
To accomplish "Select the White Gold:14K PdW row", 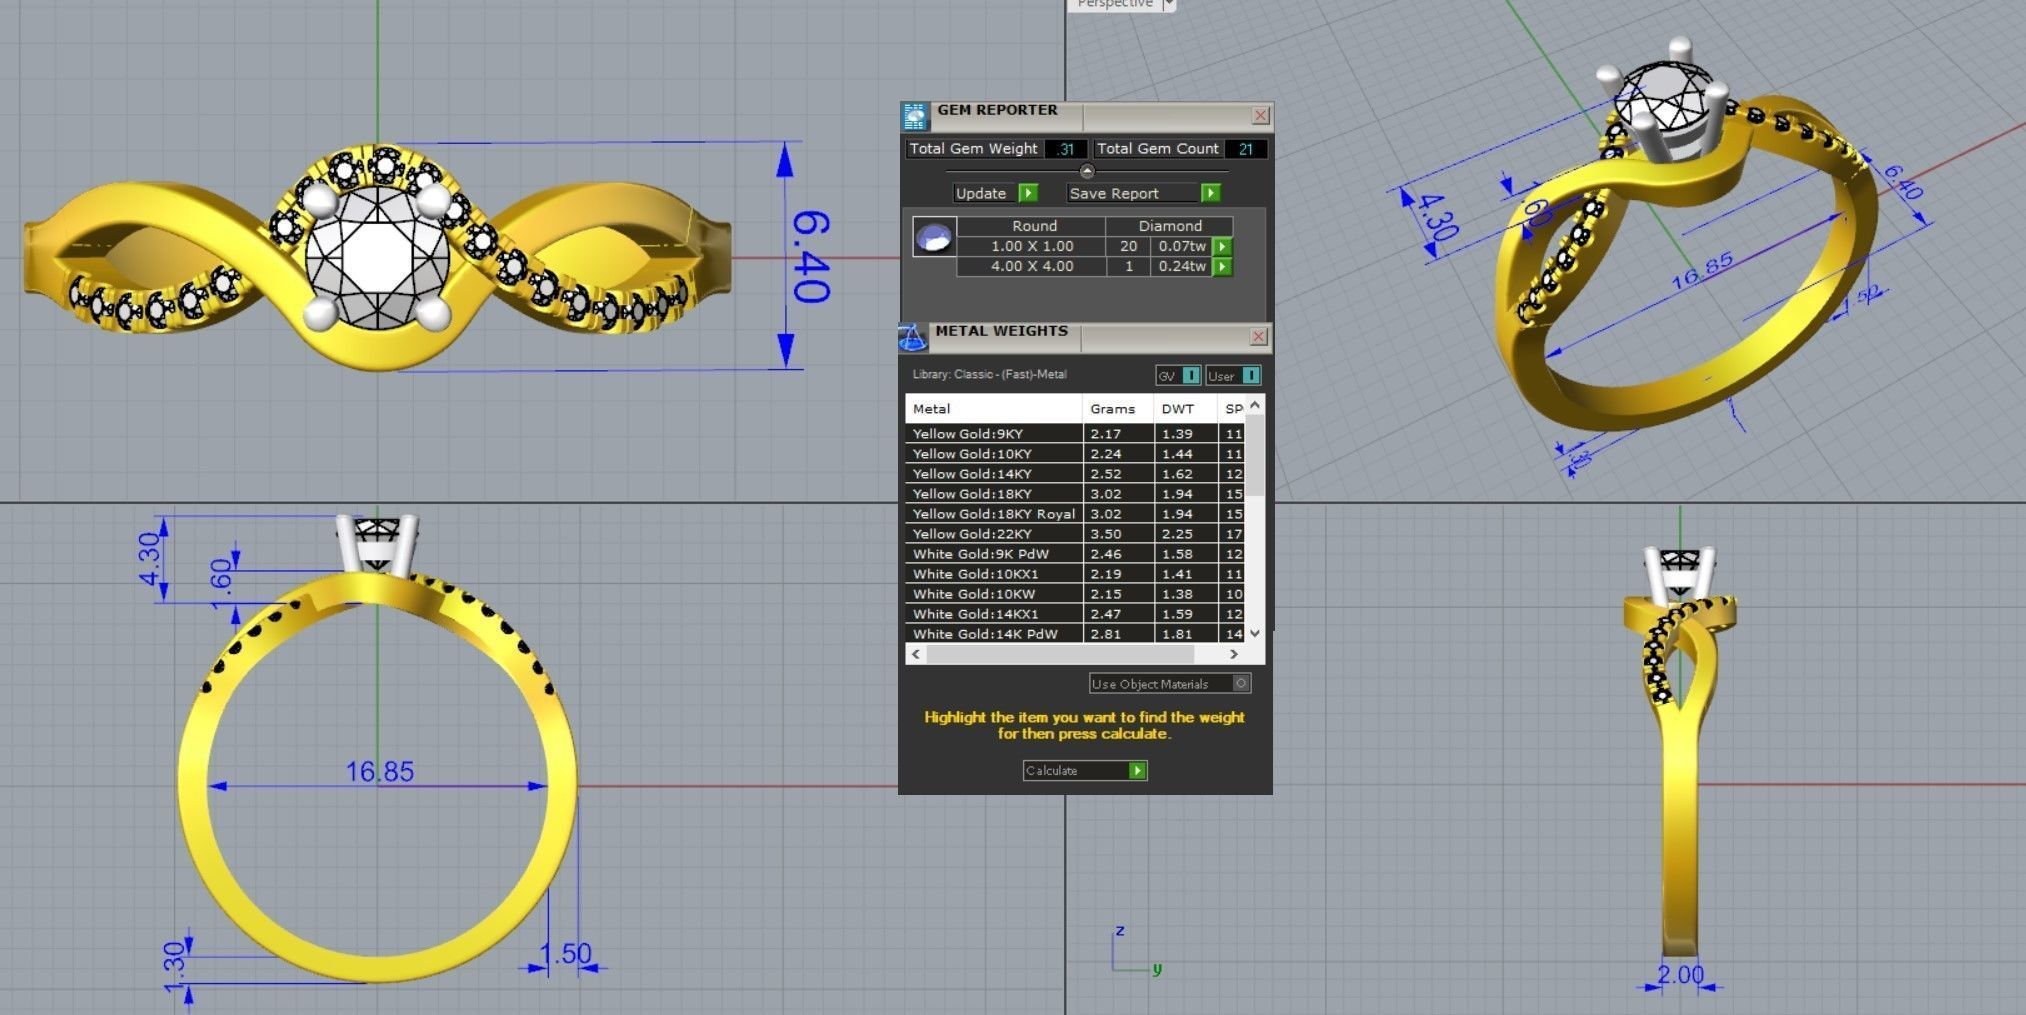I will tap(1075, 634).
